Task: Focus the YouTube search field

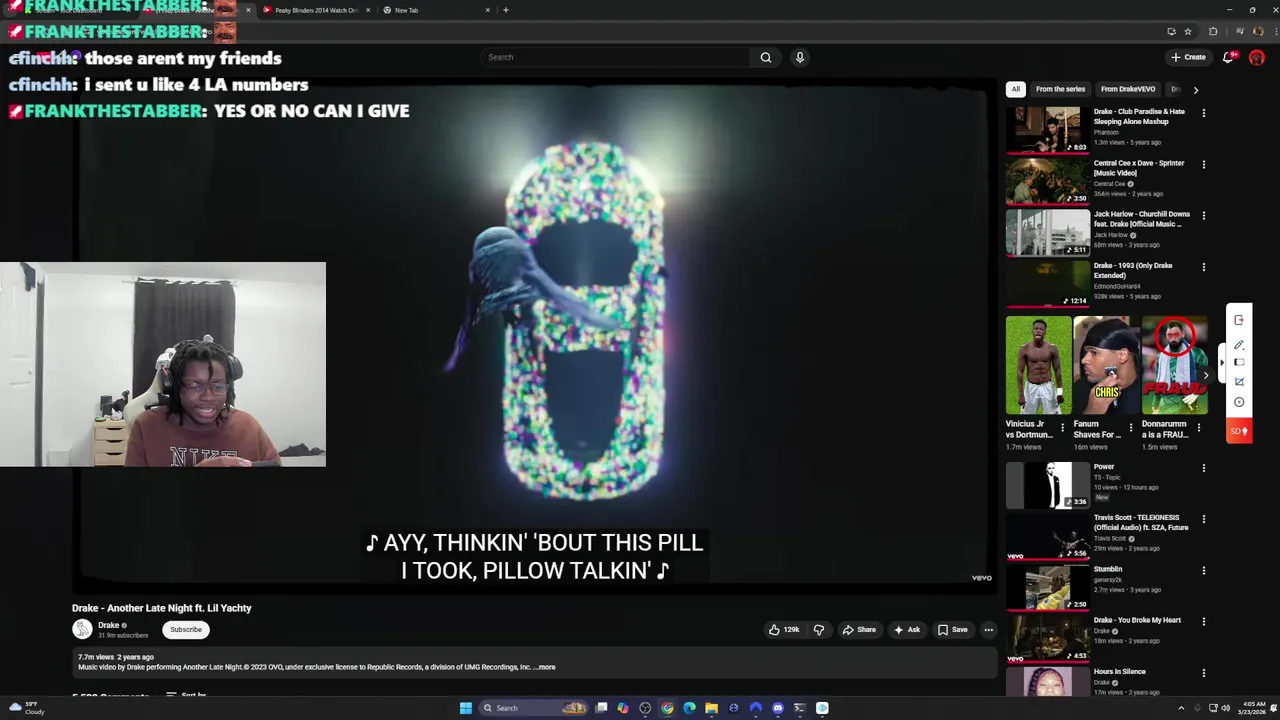Action: [615, 57]
